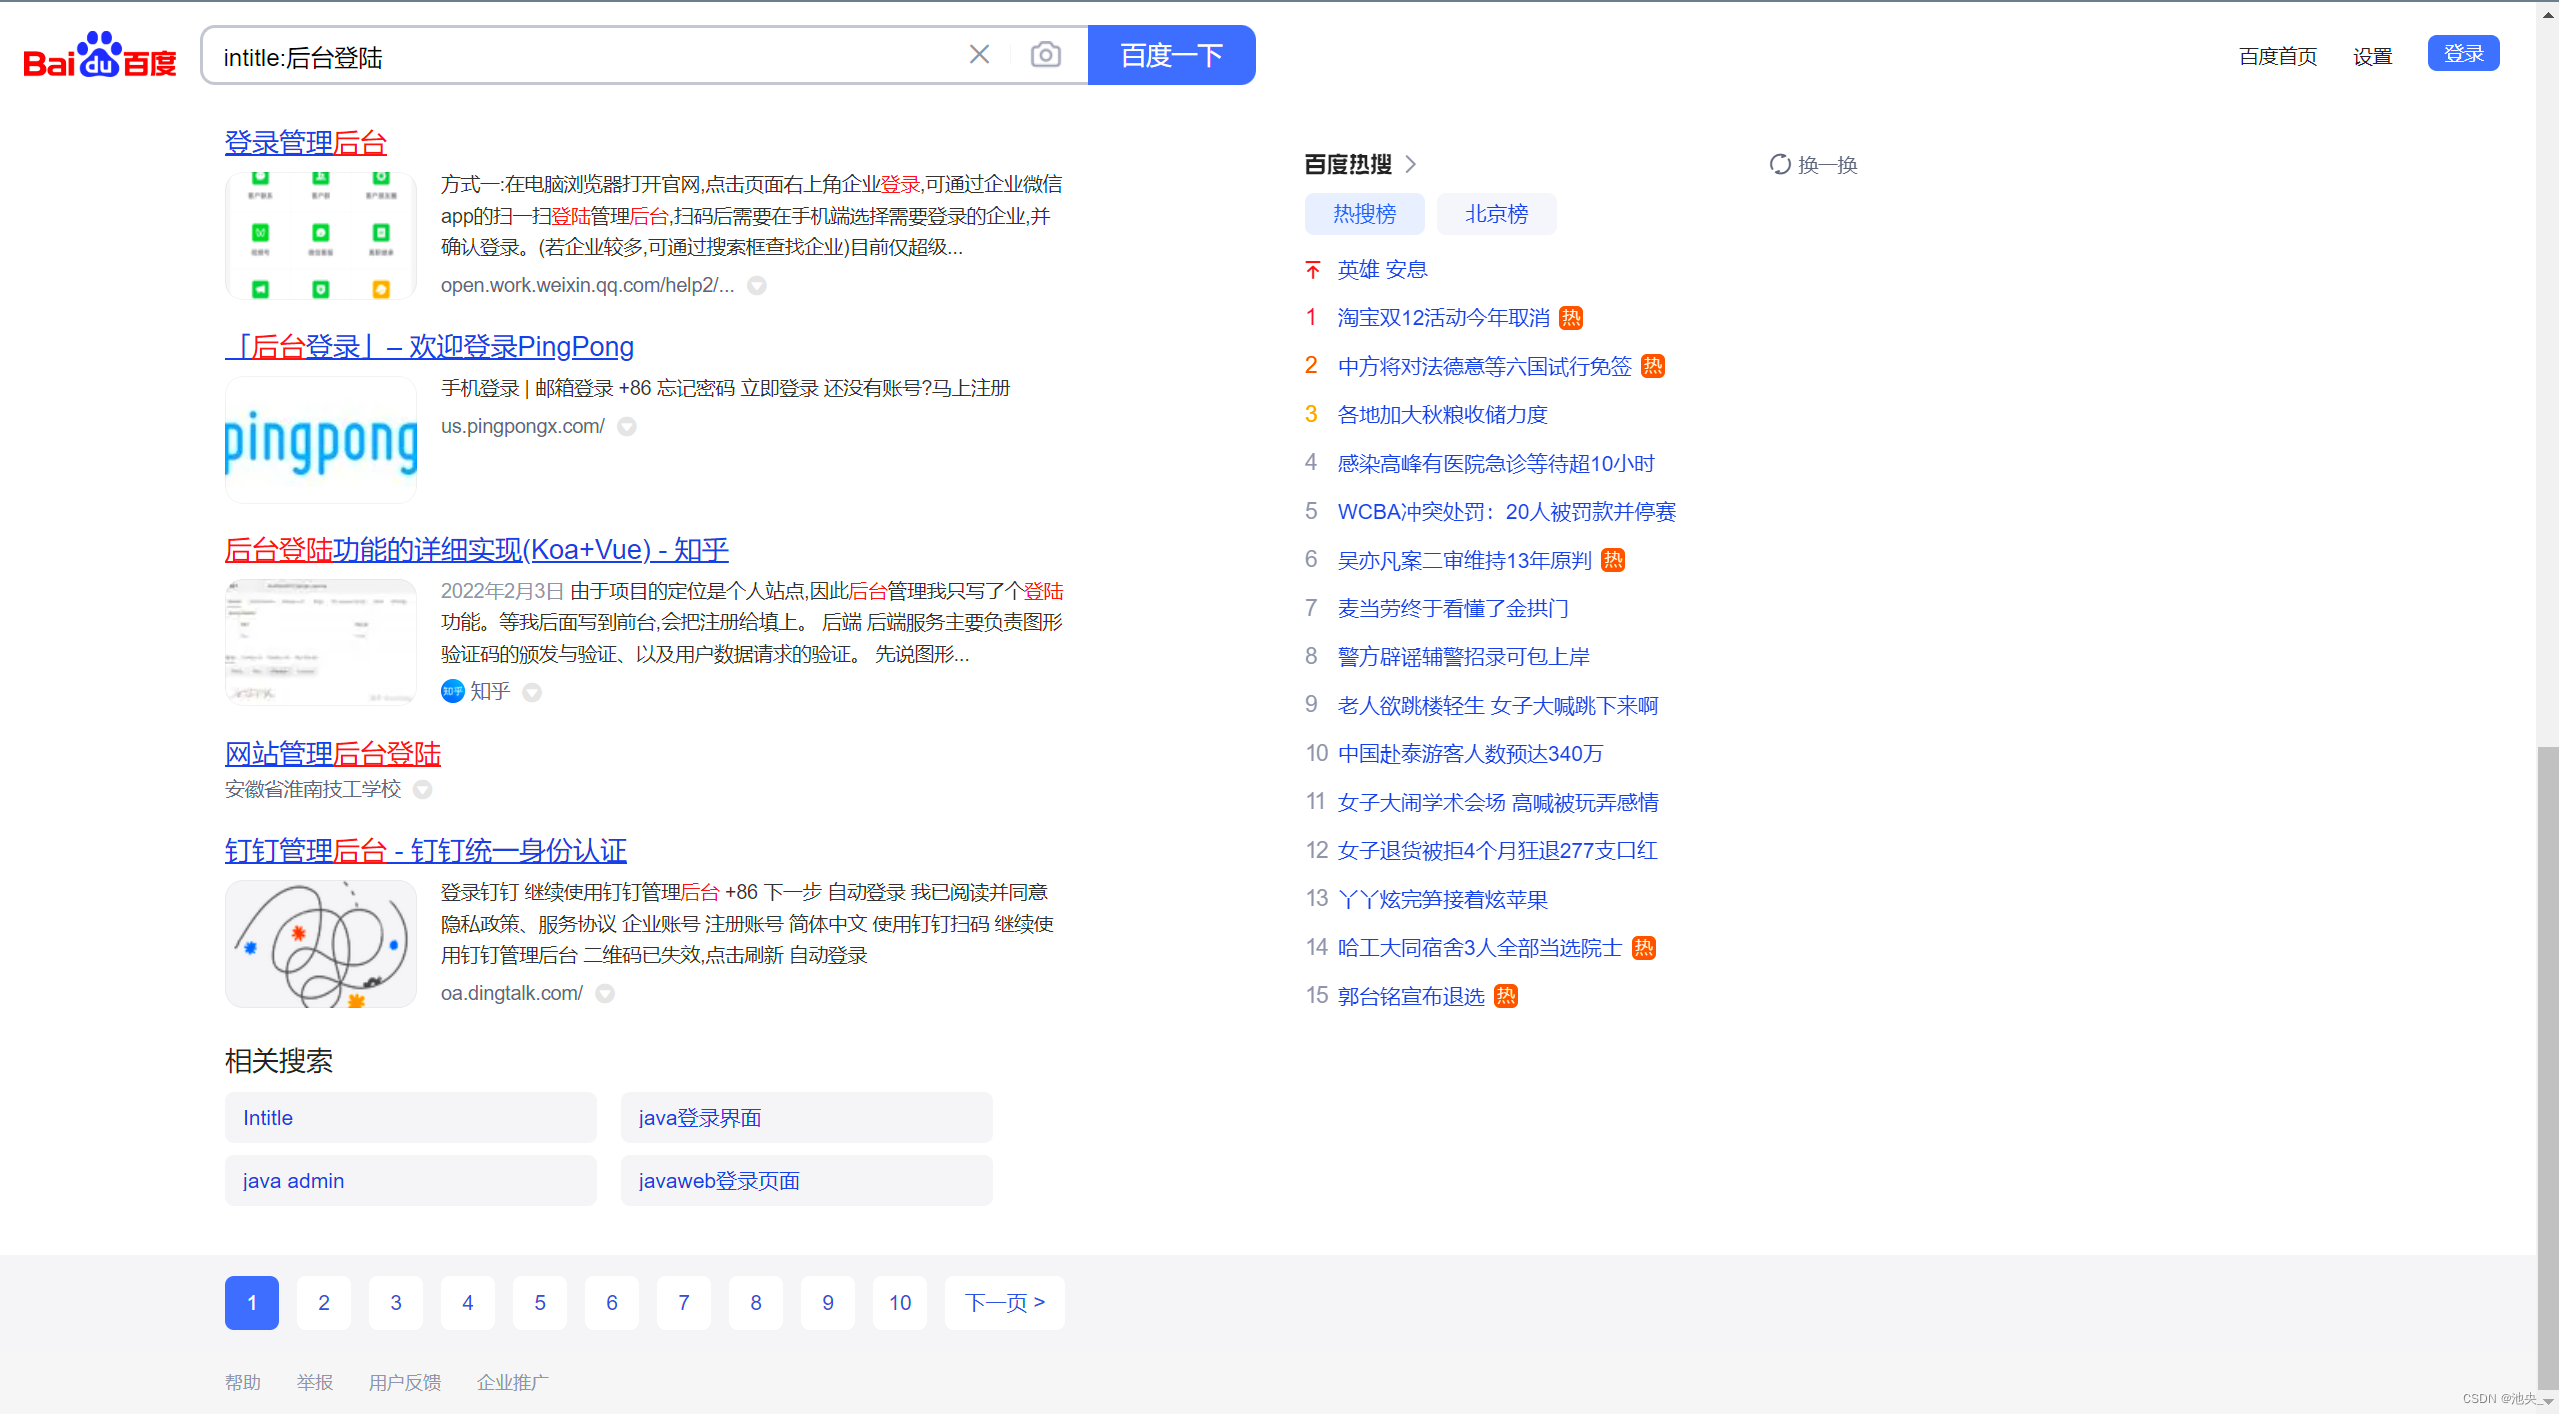Open hot topic 各地加大秋粮收储力度
This screenshot has width=2559, height=1414.
point(1443,414)
